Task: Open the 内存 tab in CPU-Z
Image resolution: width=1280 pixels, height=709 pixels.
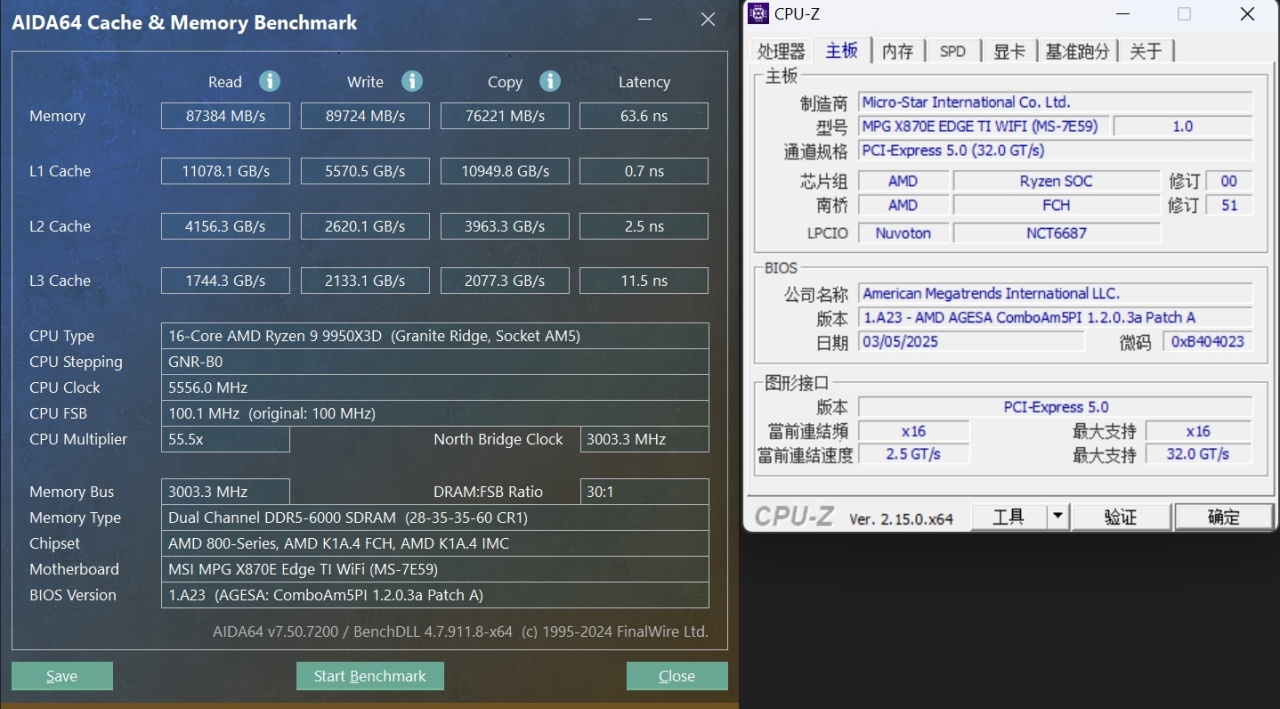Action: point(897,51)
